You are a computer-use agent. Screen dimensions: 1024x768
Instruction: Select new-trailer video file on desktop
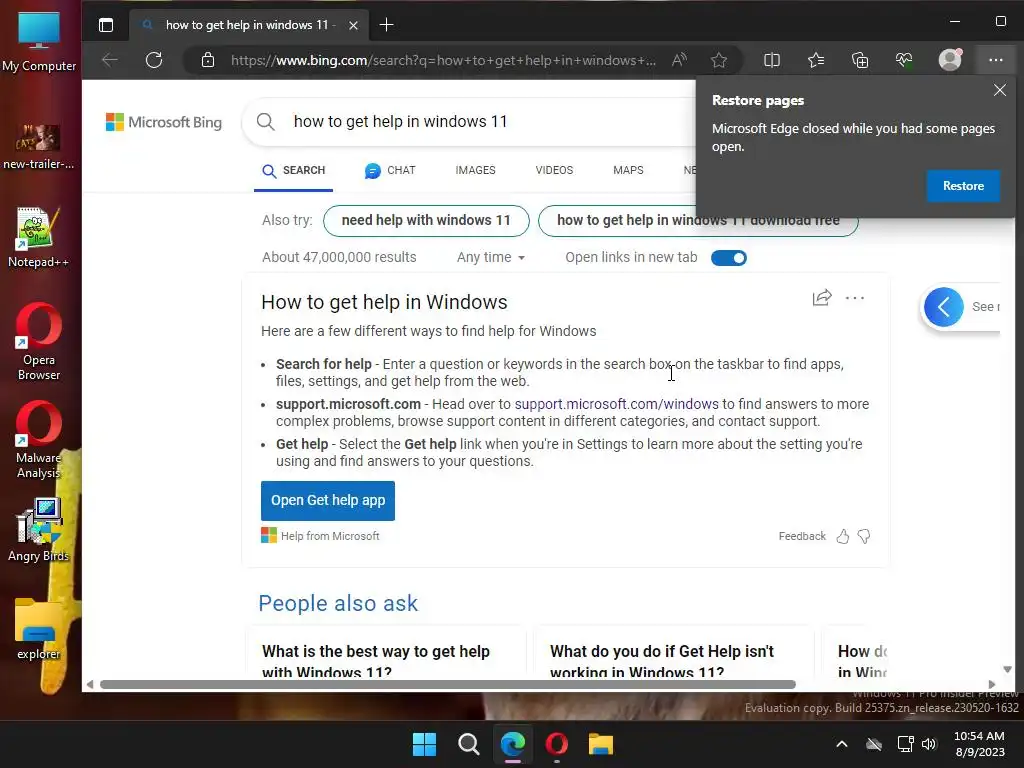39,146
